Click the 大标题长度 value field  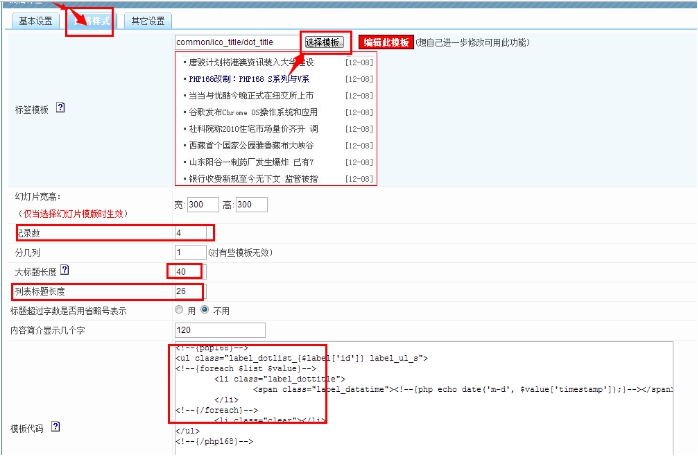coord(188,271)
